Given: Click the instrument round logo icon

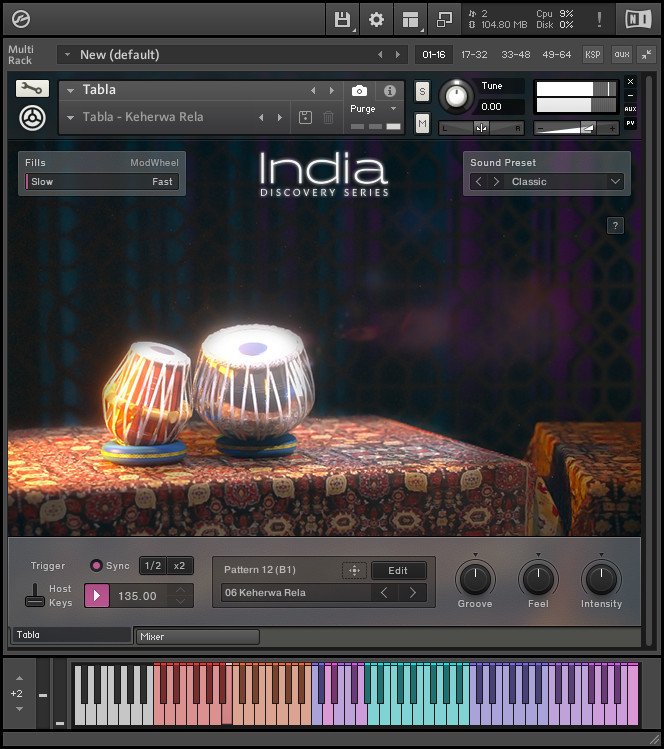Looking at the screenshot, I should point(32,118).
